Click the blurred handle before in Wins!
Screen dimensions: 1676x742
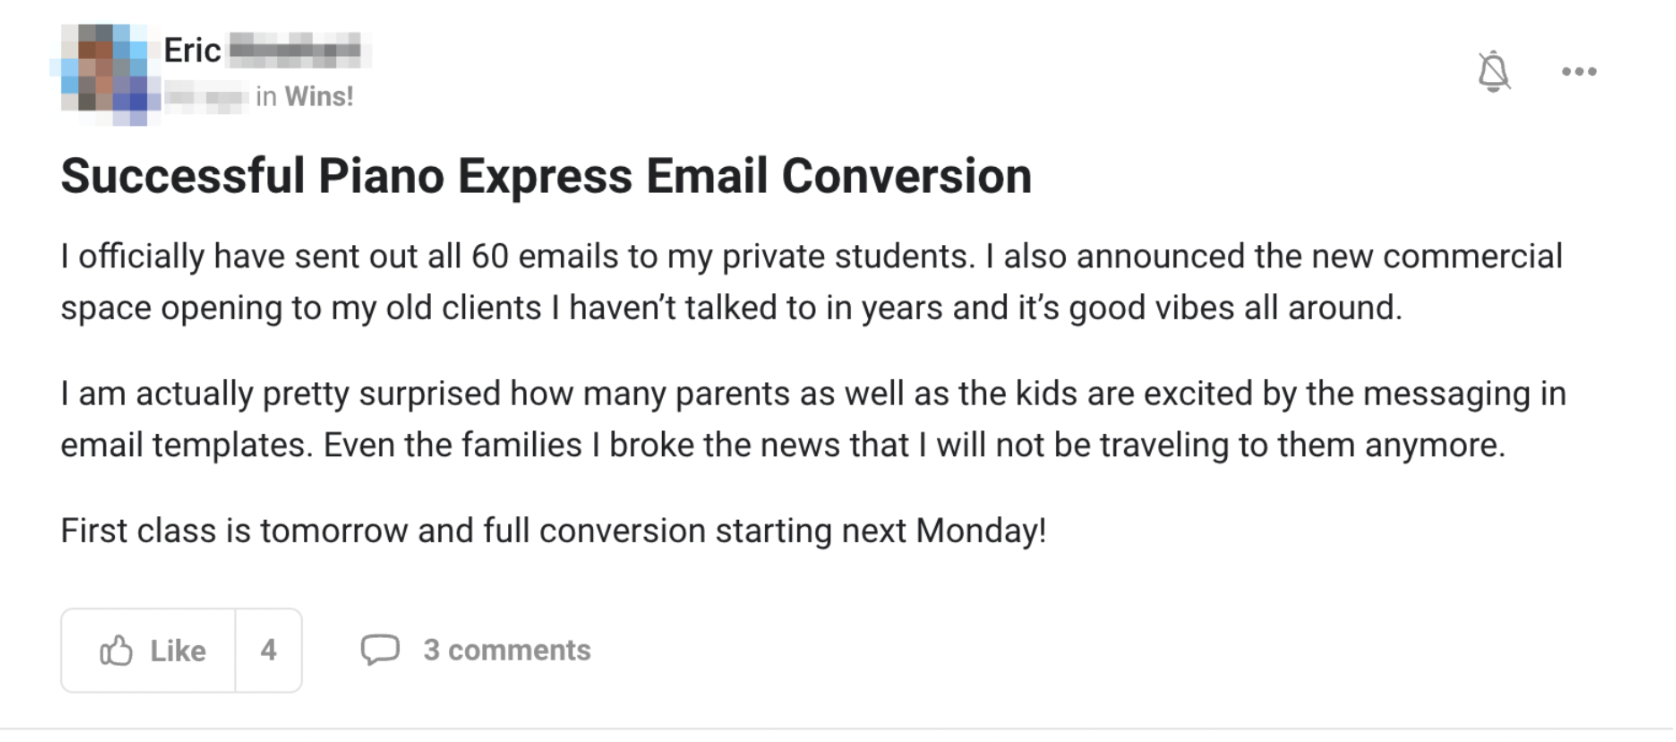click(207, 97)
